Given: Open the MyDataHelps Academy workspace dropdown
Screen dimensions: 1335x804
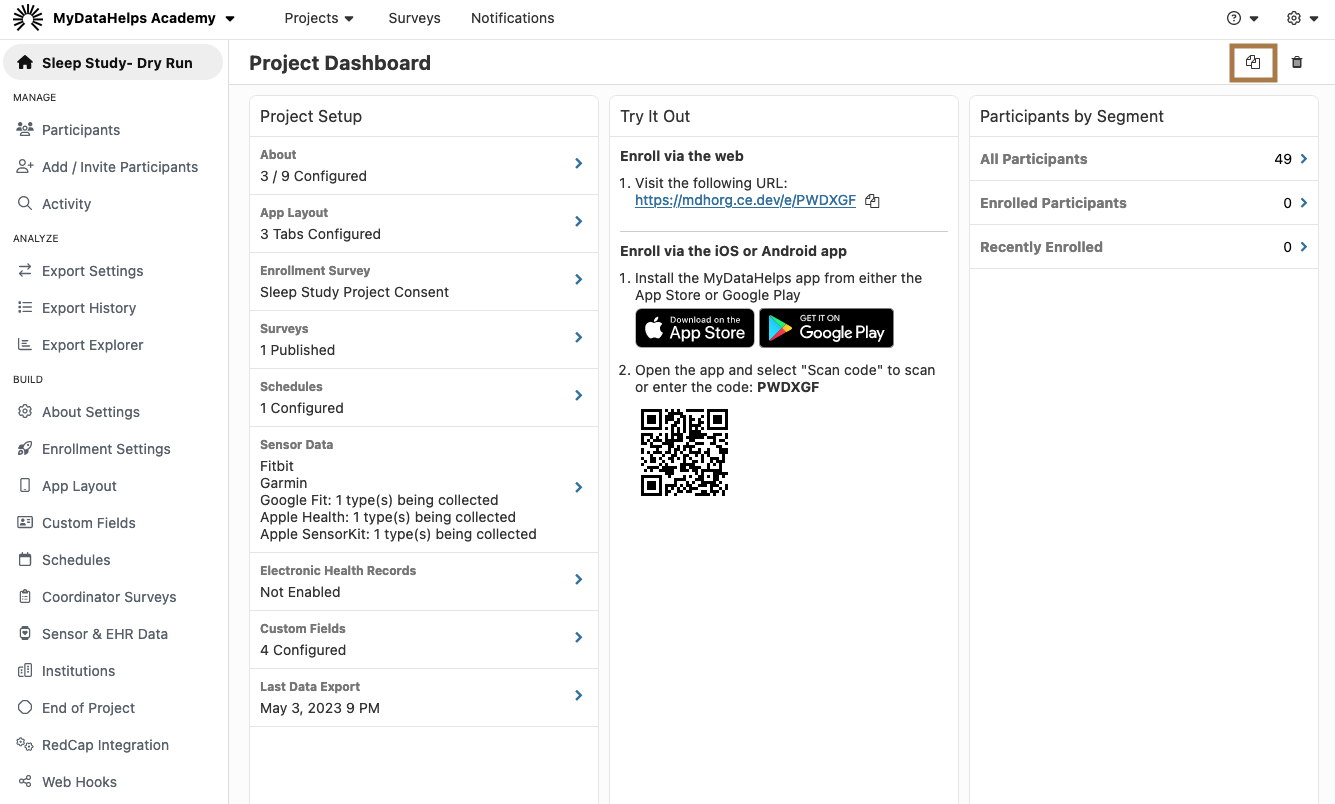Looking at the screenshot, I should 144,18.
